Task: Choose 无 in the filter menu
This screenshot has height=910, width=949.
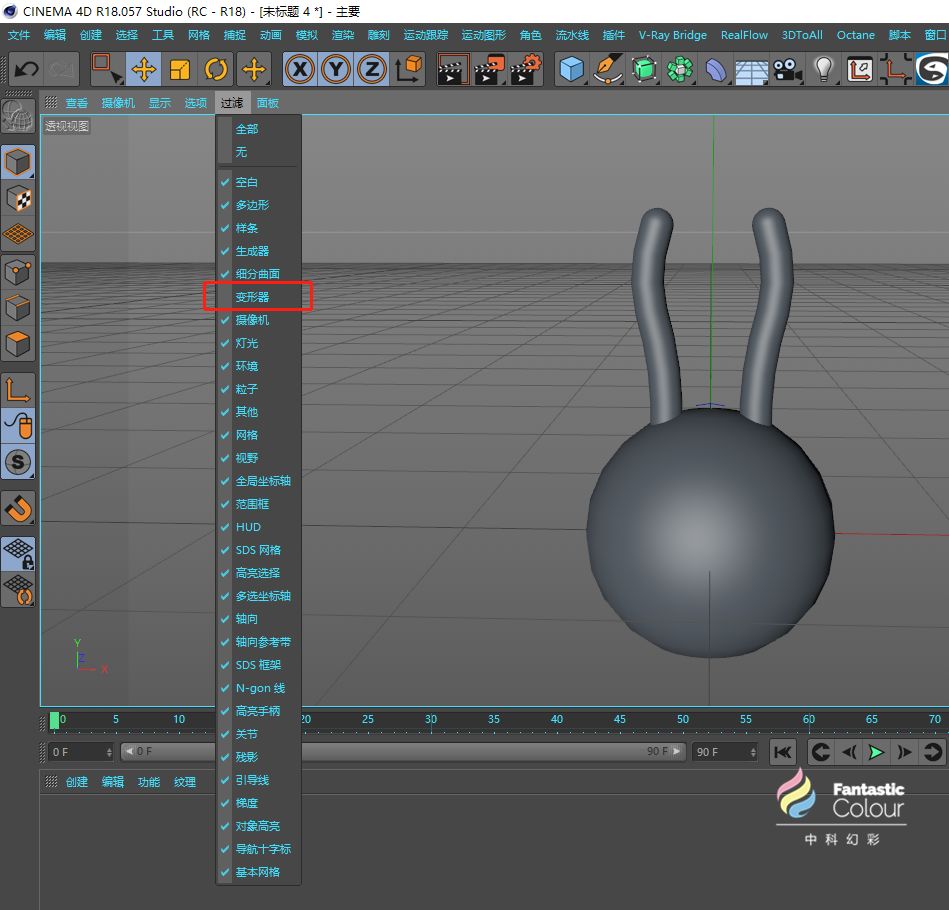Action: pyautogui.click(x=241, y=152)
